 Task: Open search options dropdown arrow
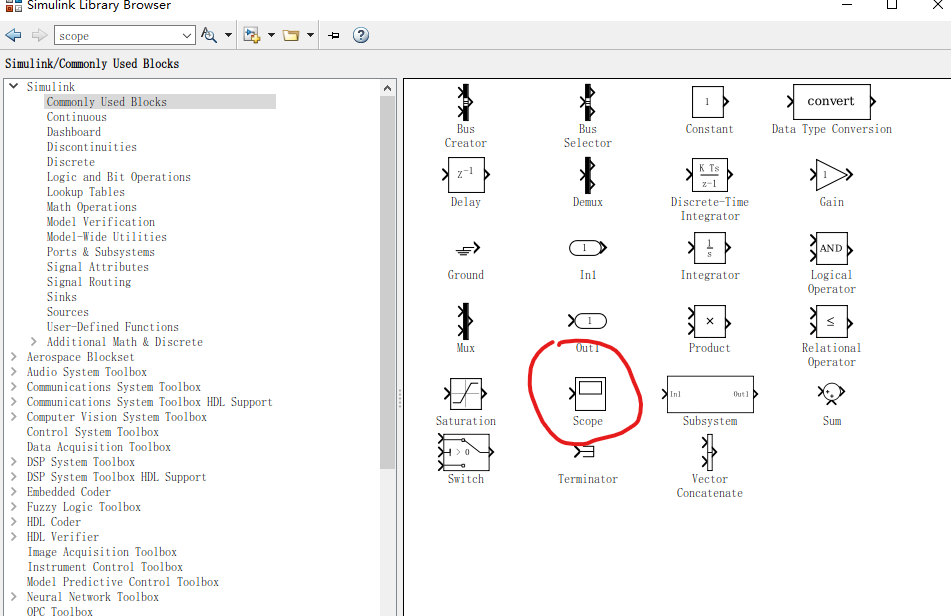[x=228, y=35]
